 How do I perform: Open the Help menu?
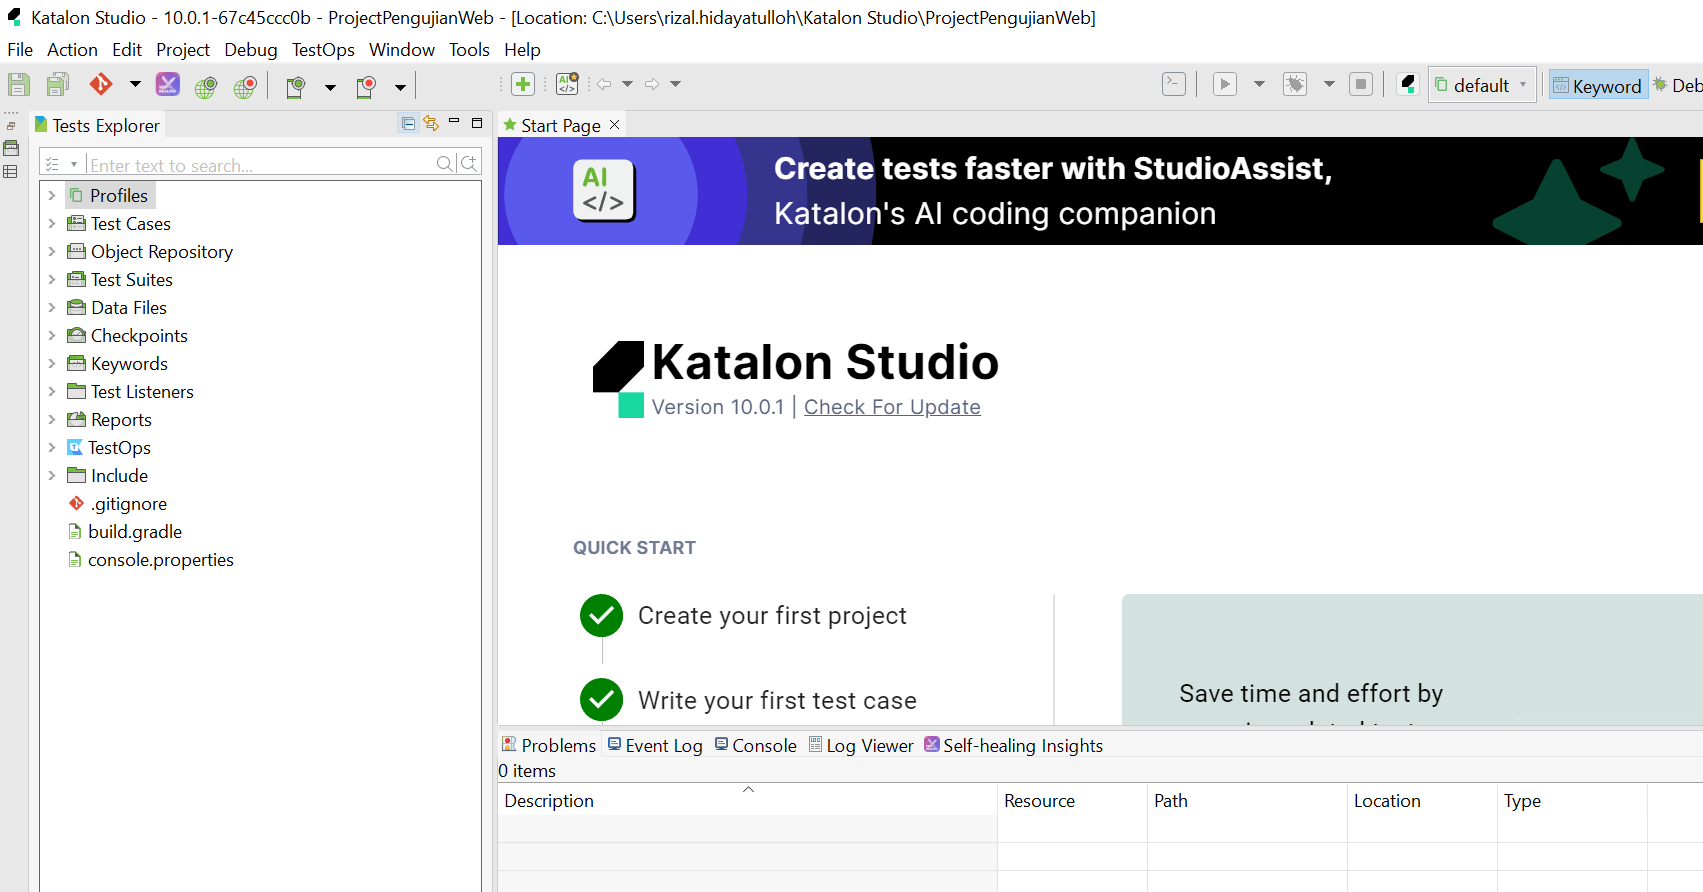[x=522, y=50]
